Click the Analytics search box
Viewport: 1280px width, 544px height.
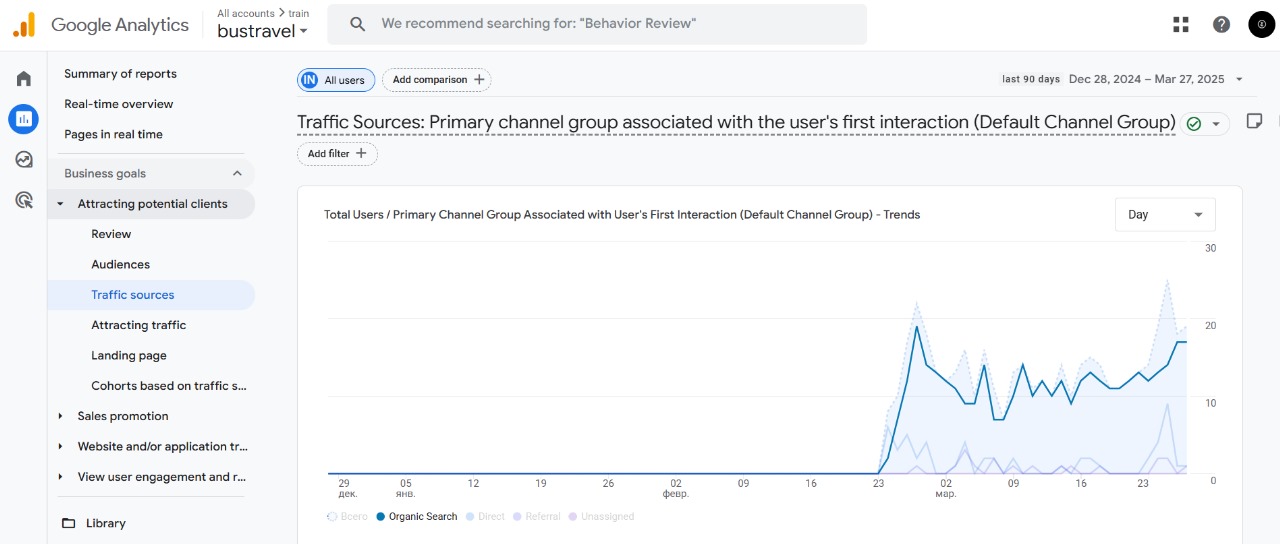[597, 24]
